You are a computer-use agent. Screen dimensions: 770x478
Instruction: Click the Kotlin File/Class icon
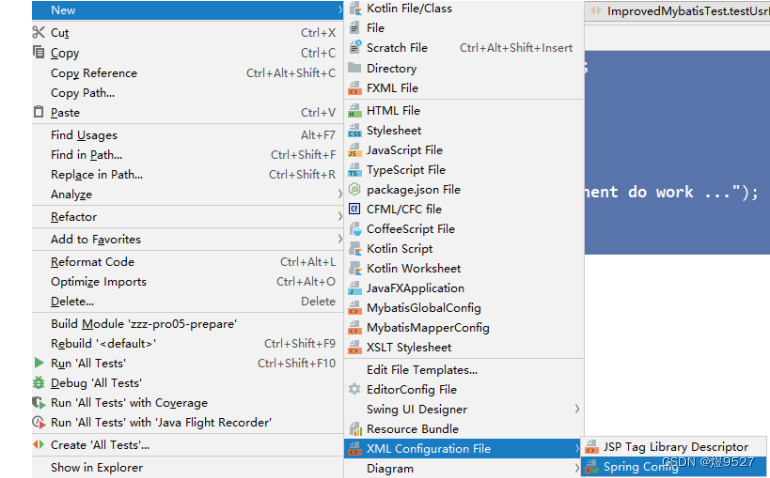[355, 8]
